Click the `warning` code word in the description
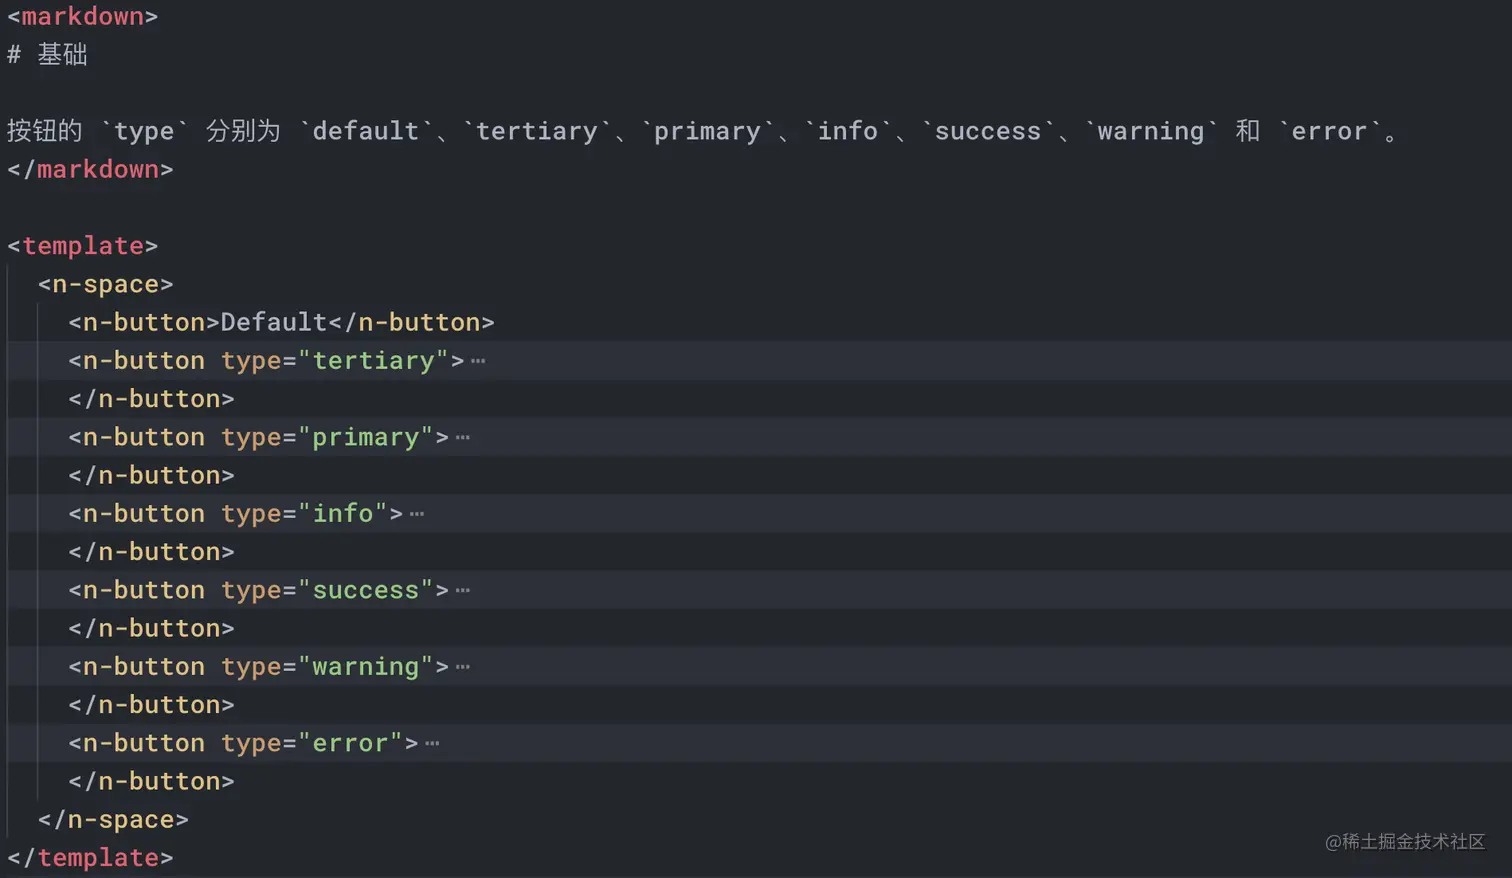 (1150, 132)
